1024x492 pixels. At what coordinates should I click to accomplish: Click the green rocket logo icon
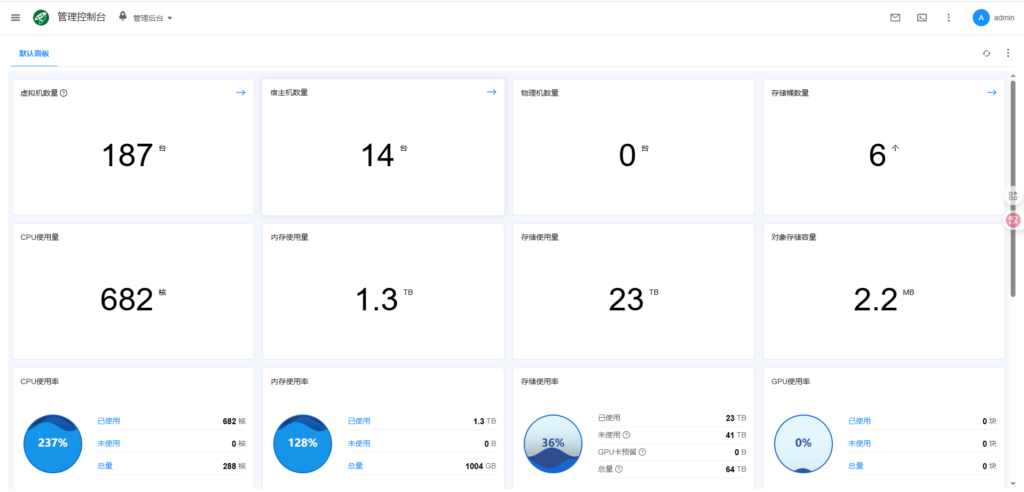41,17
